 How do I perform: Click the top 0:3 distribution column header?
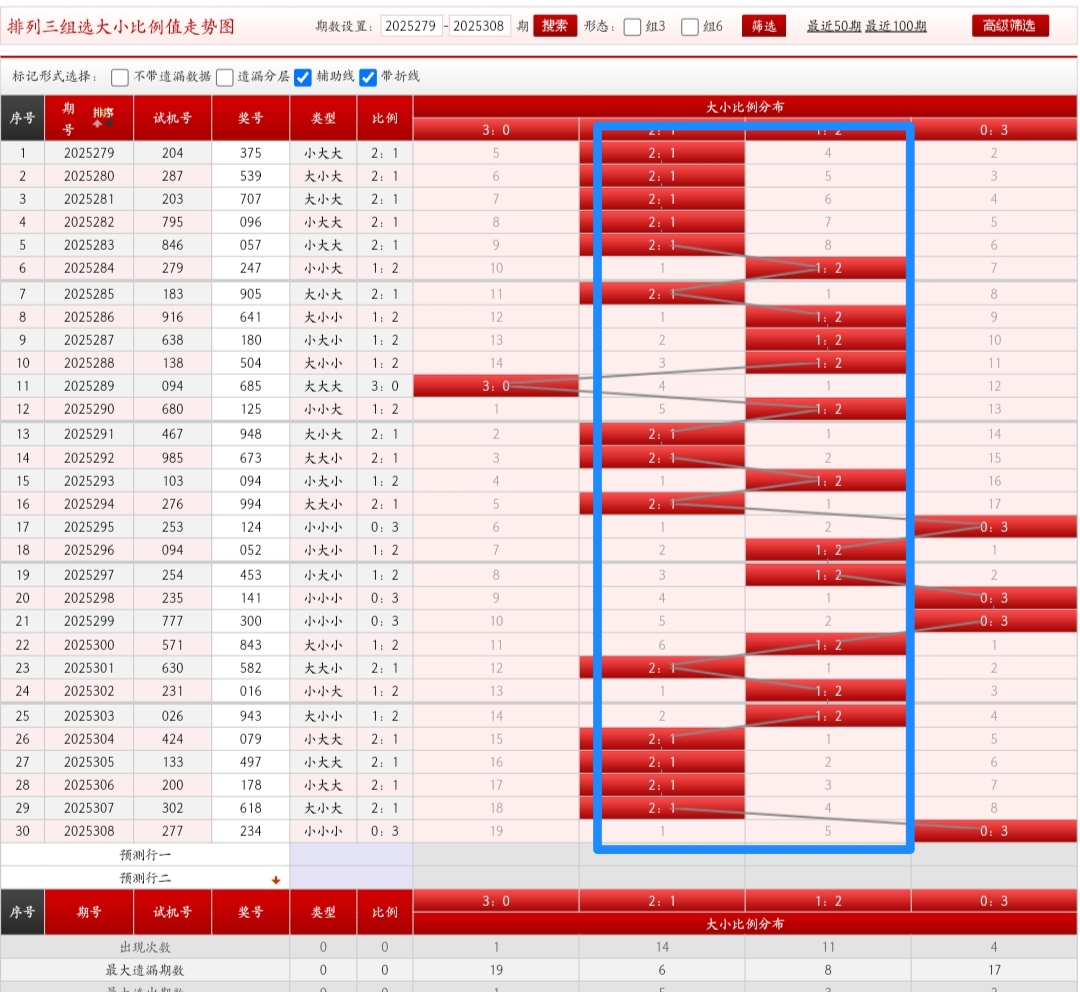994,130
